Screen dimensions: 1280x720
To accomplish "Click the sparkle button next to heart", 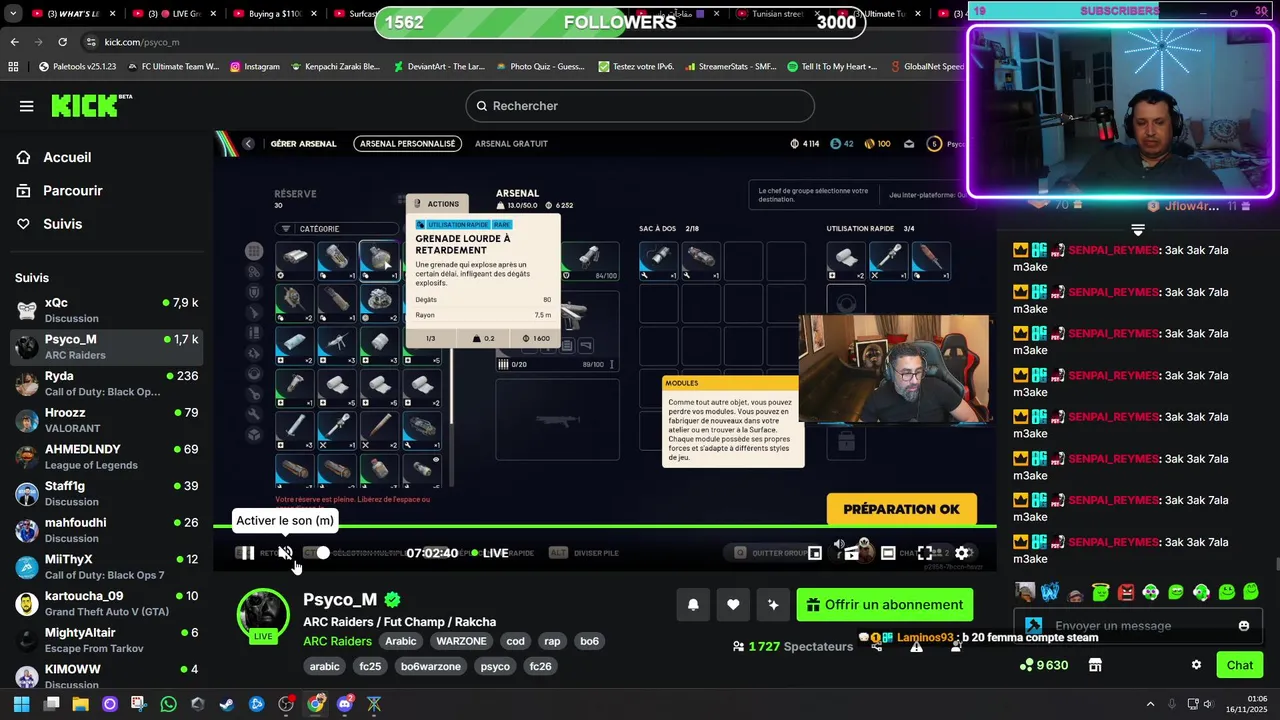I will coord(773,605).
